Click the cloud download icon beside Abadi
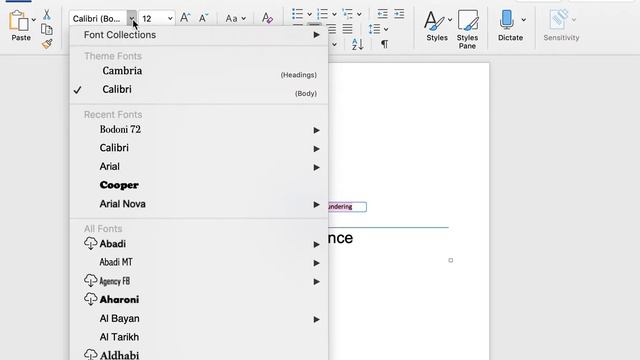Viewport: 640px width, 360px height. (91, 243)
